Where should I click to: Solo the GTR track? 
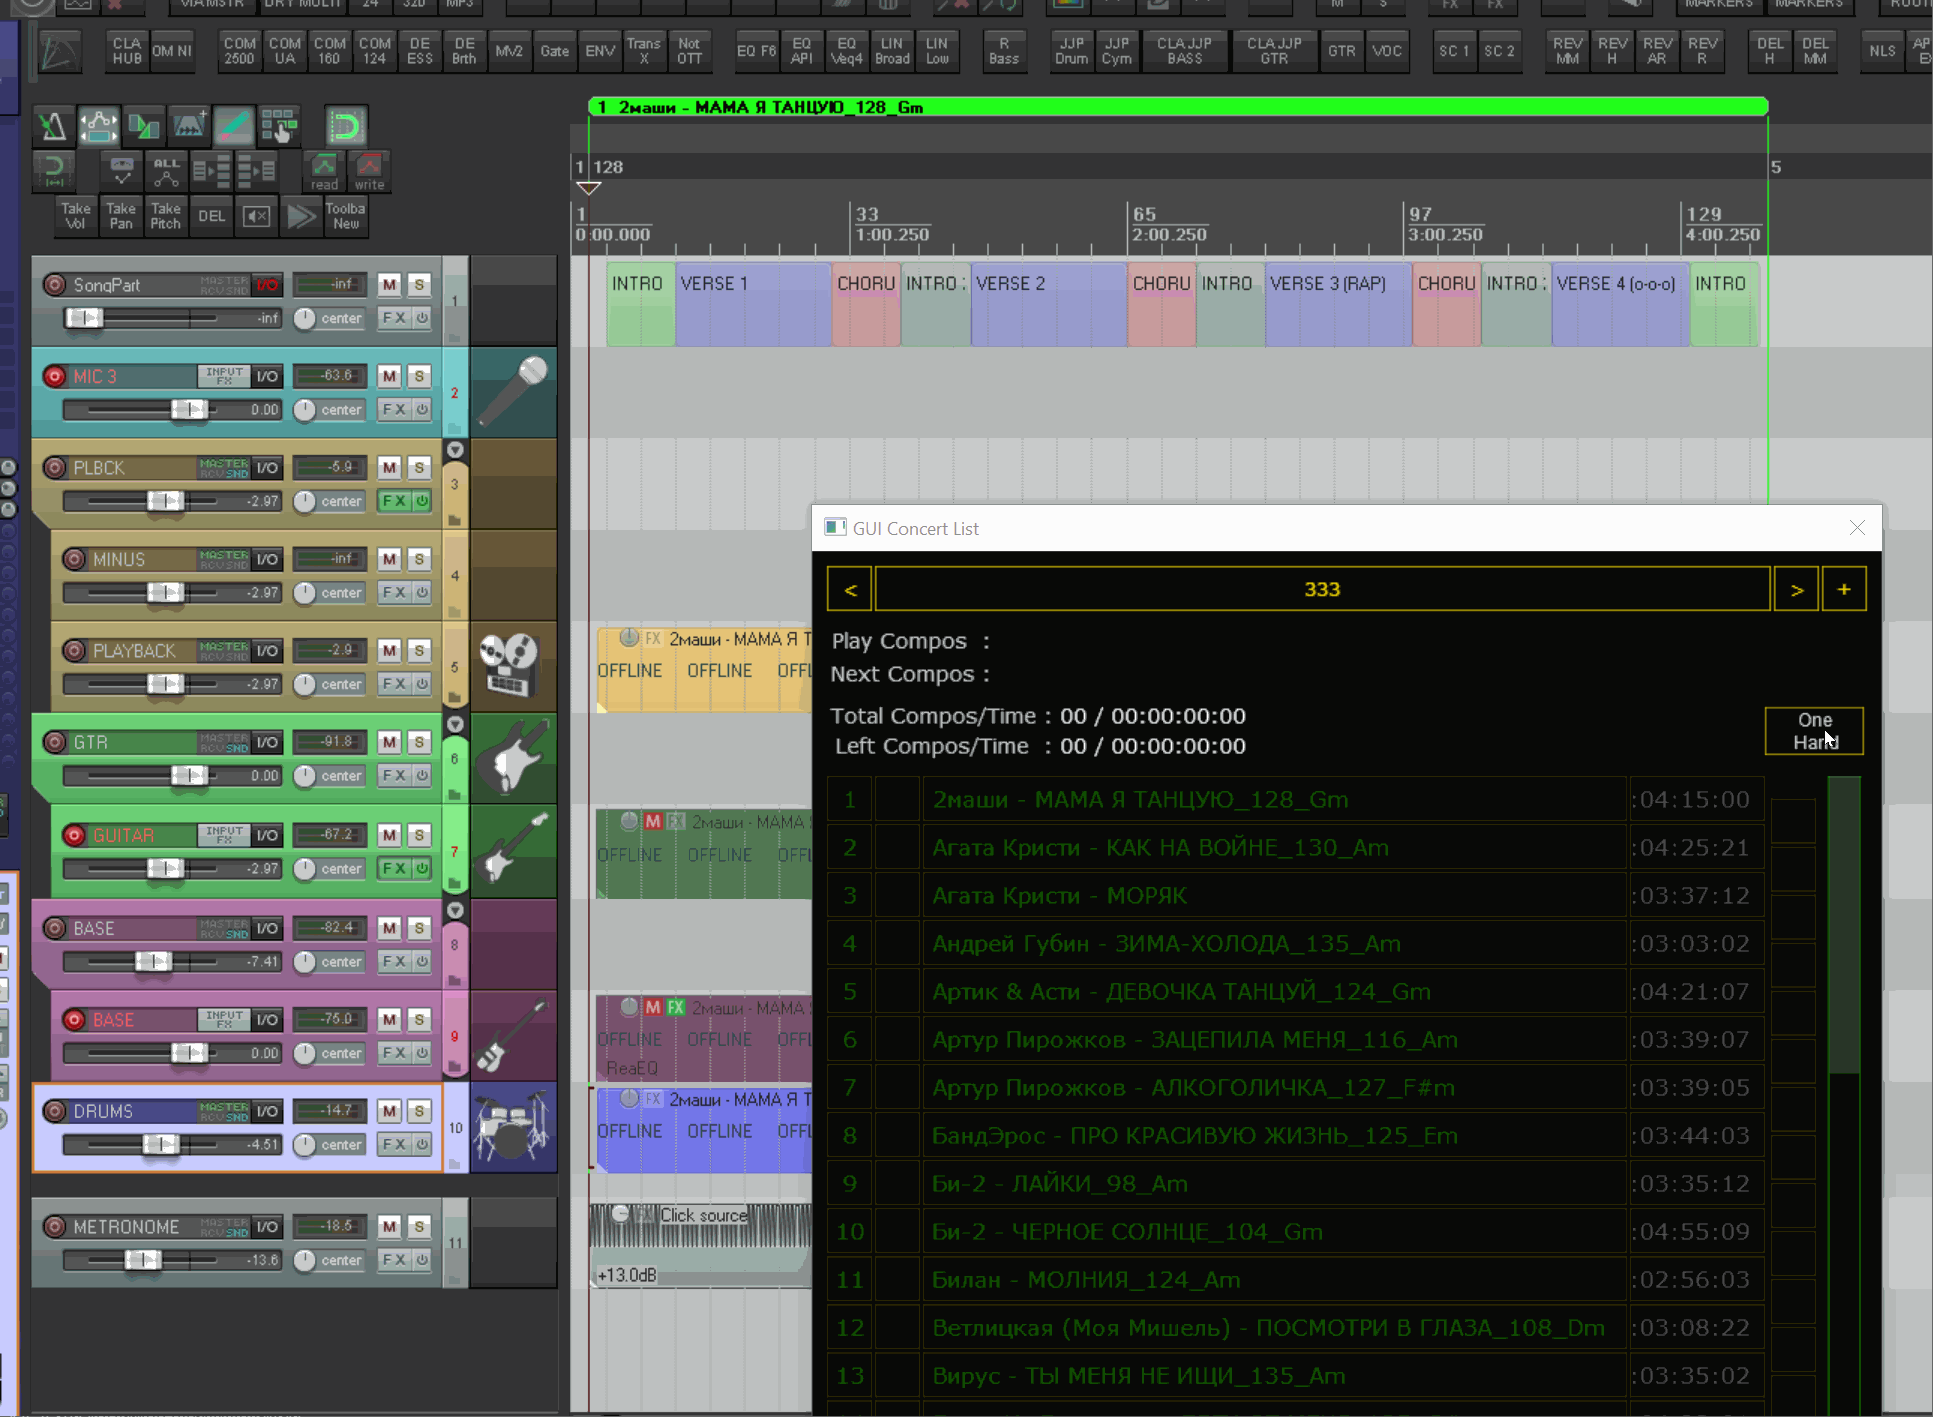tap(420, 742)
